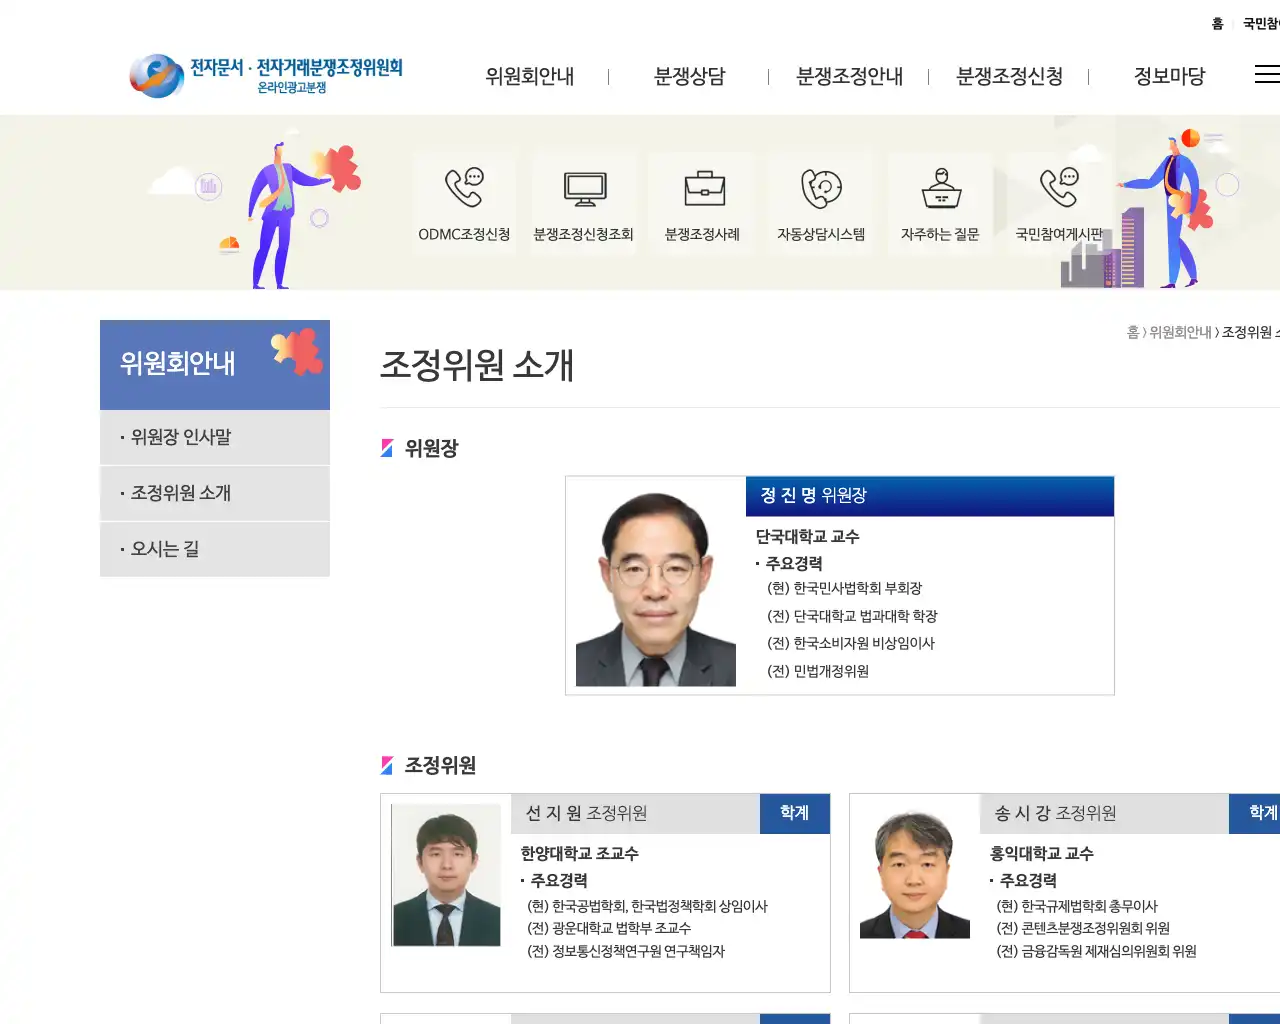Click the 학계 badge on 선지원's card
Screen dimensions: 1280x1024
(x=795, y=813)
